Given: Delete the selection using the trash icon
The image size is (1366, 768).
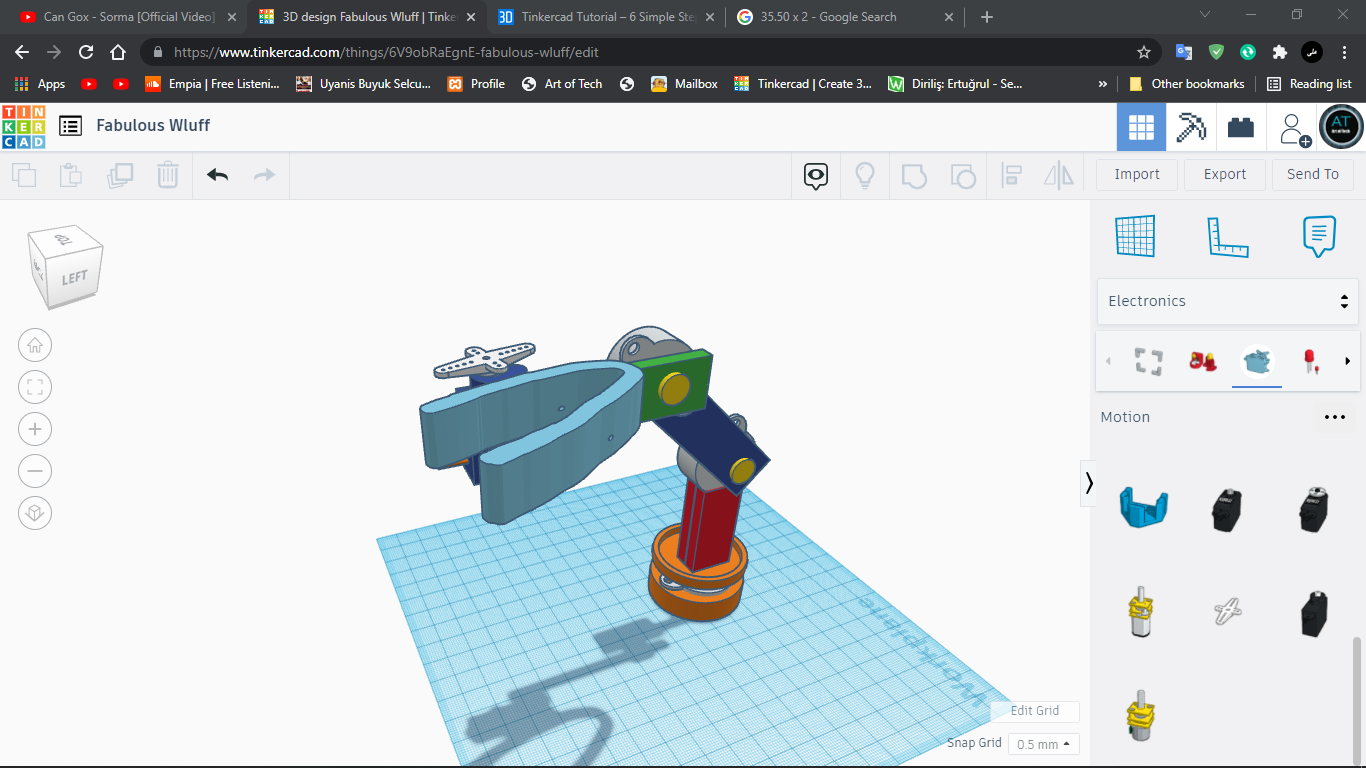Looking at the screenshot, I should 167,174.
